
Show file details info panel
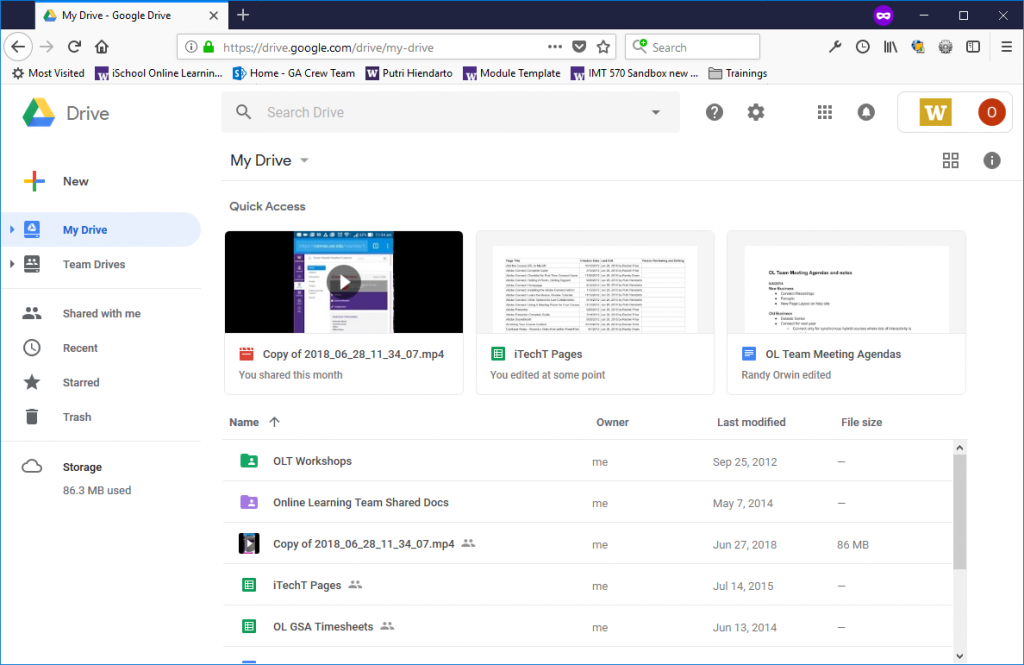[x=991, y=161]
